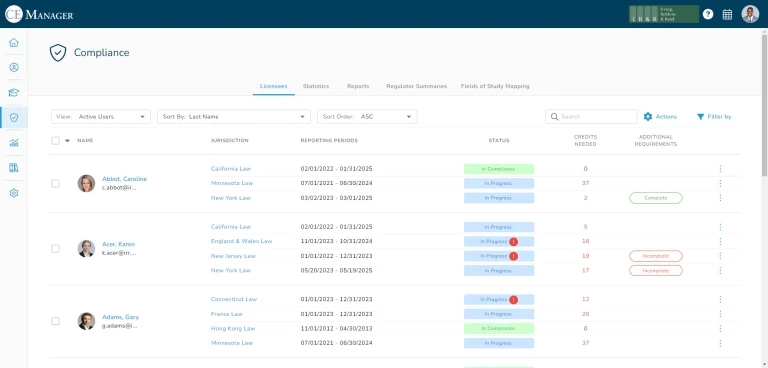Click alert icon on New Jersey status
Screen dimensions: 768x368
pos(513,256)
